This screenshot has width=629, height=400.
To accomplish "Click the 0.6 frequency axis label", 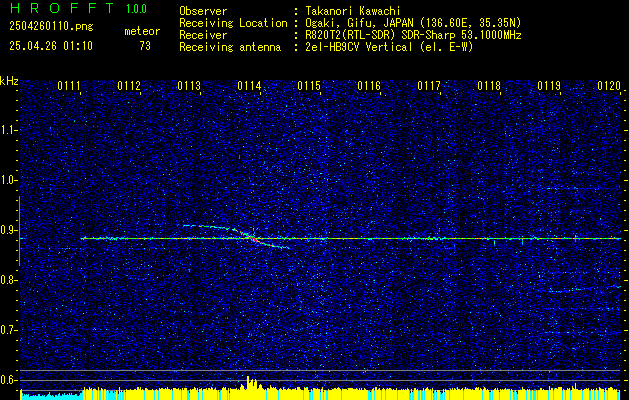I will [8, 380].
